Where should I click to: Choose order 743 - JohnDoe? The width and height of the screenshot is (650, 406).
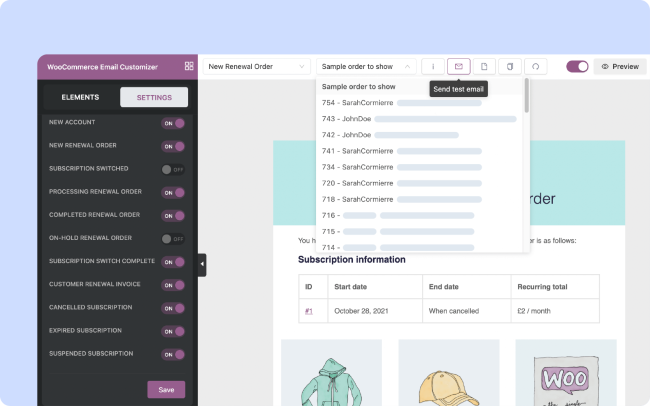[x=419, y=119]
